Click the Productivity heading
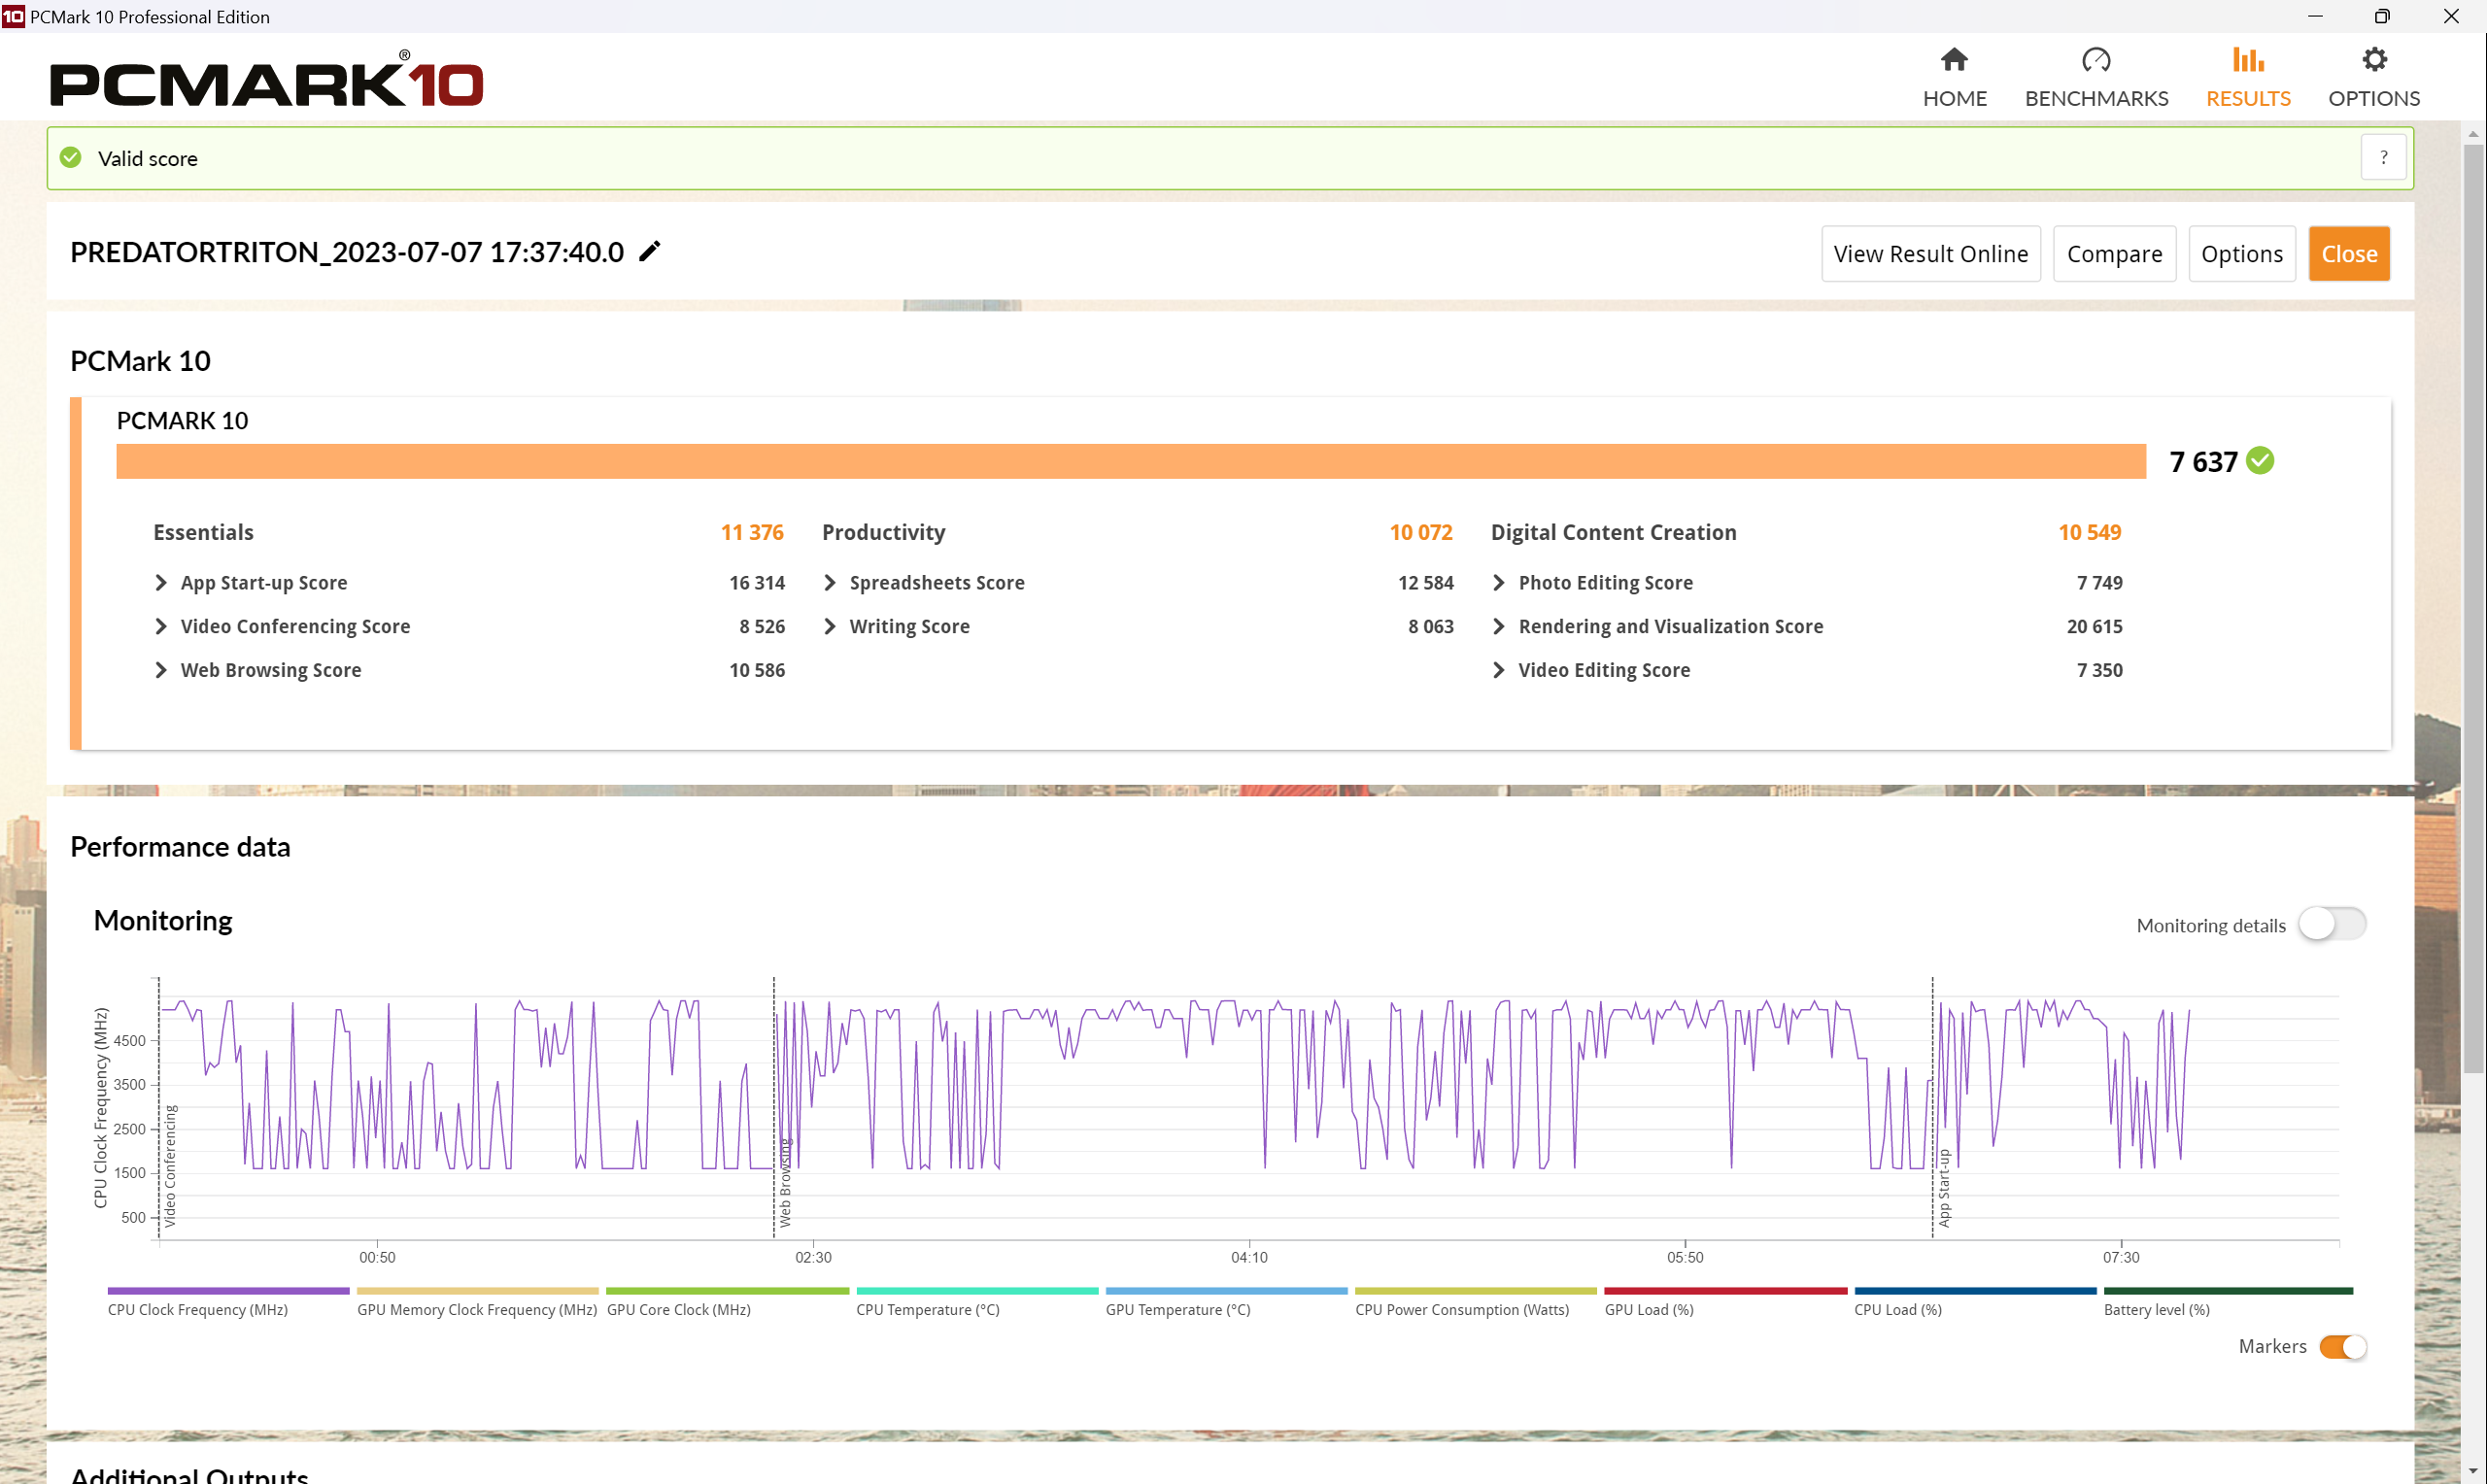Viewport: 2487px width, 1484px height. point(883,532)
